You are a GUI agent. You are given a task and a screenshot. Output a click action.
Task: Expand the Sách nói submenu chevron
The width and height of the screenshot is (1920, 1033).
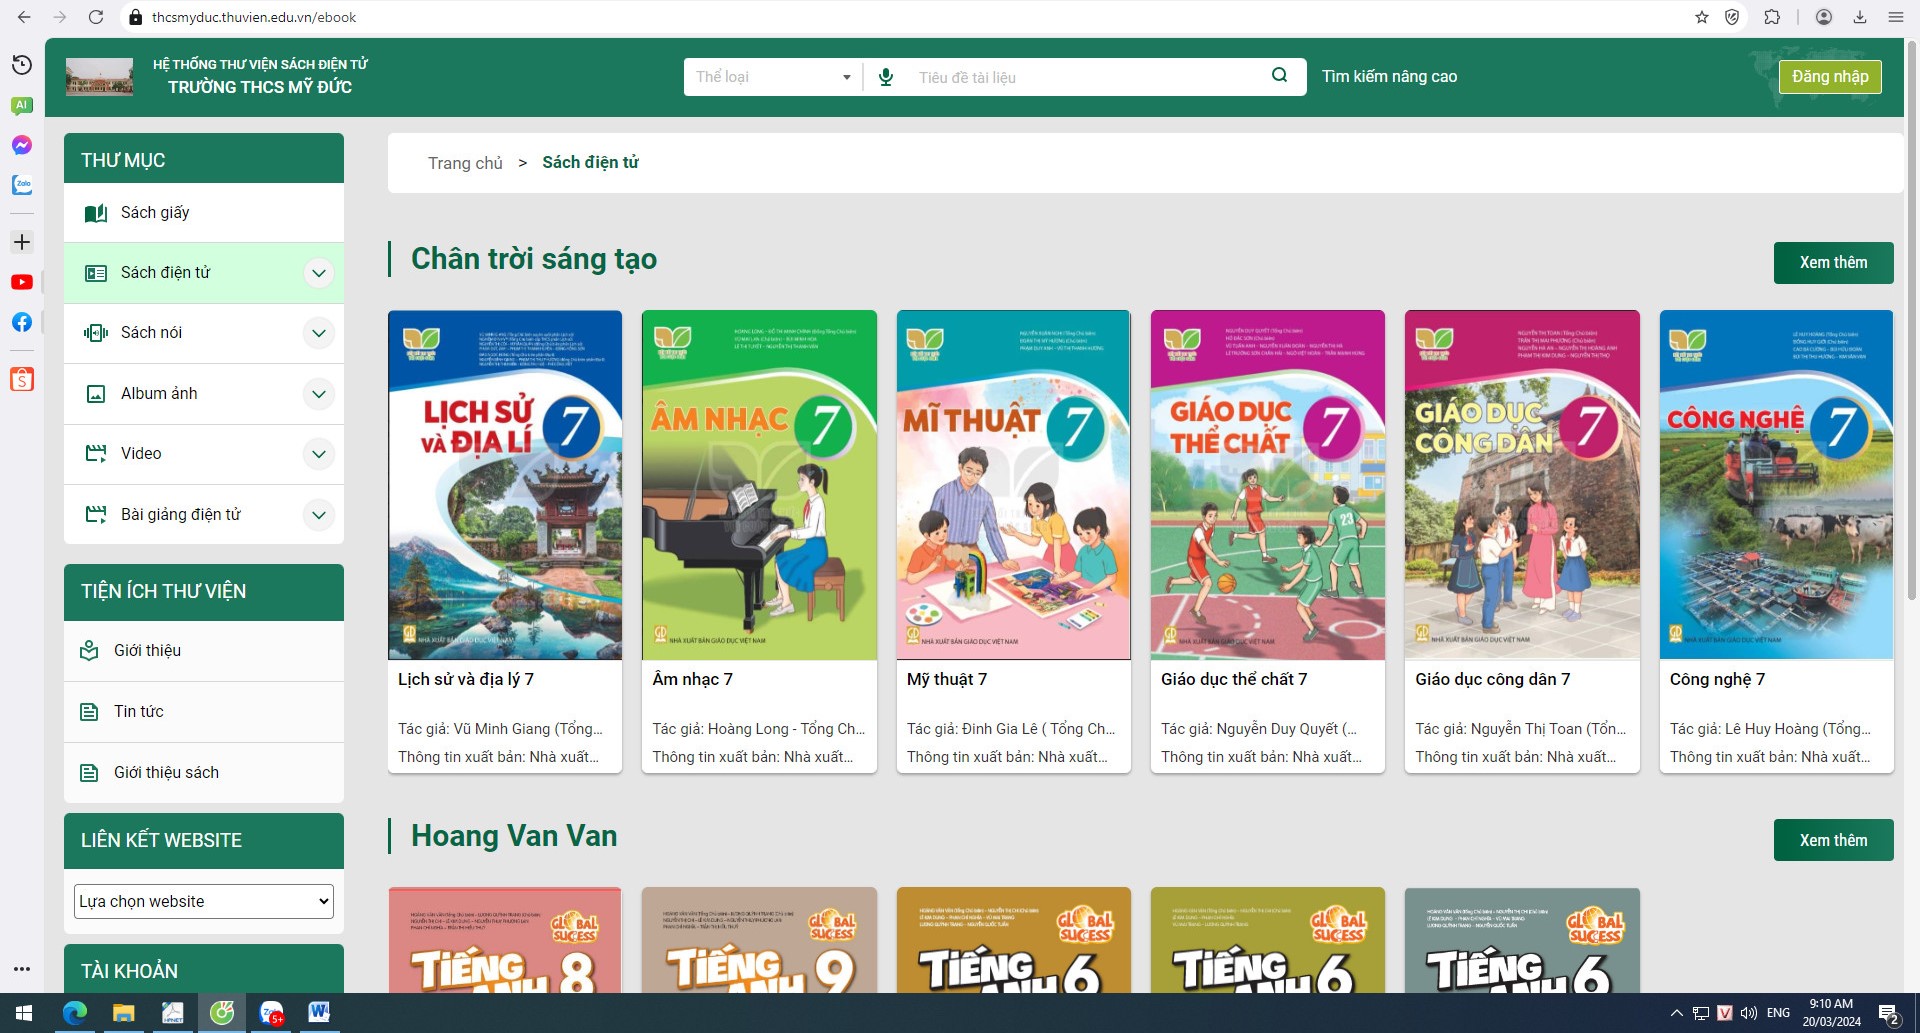pyautogui.click(x=318, y=333)
